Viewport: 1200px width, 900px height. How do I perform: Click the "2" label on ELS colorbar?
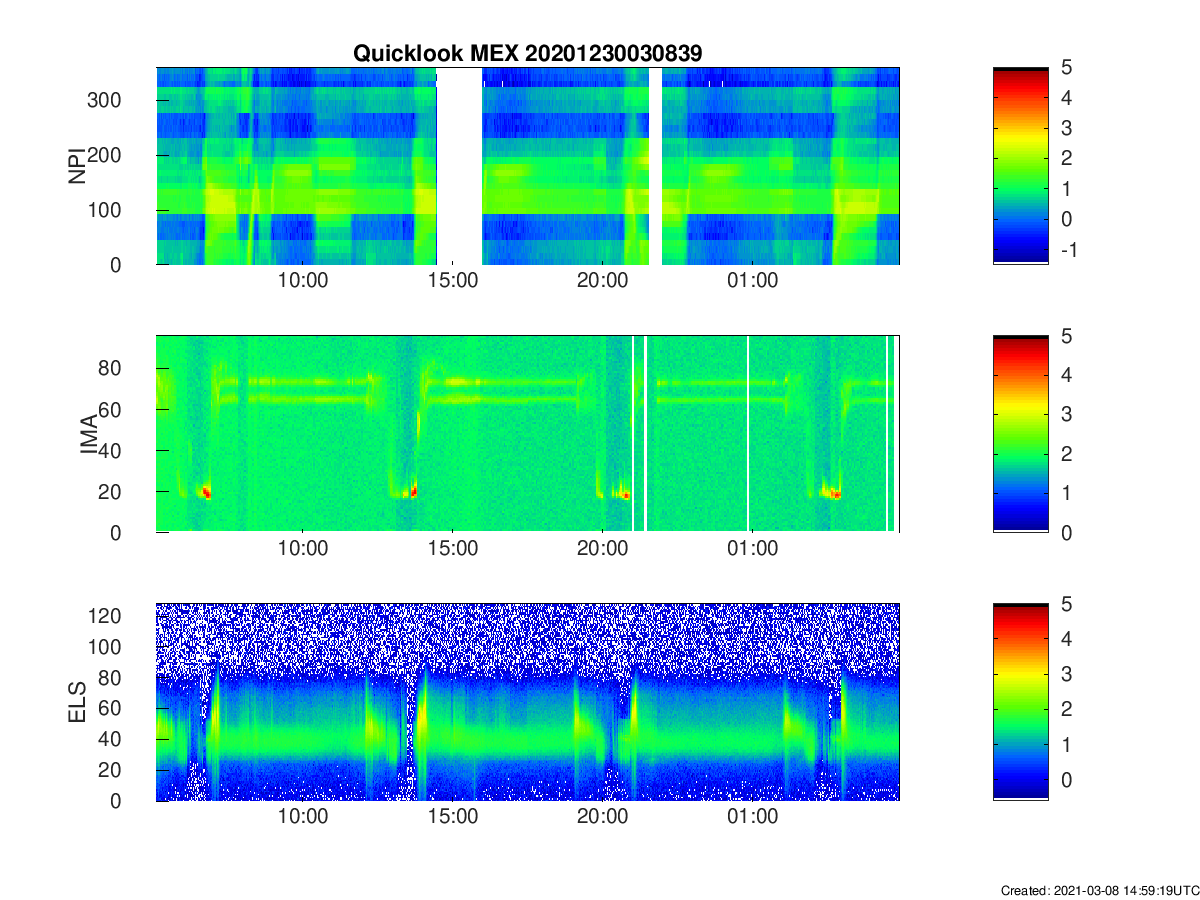1066,710
